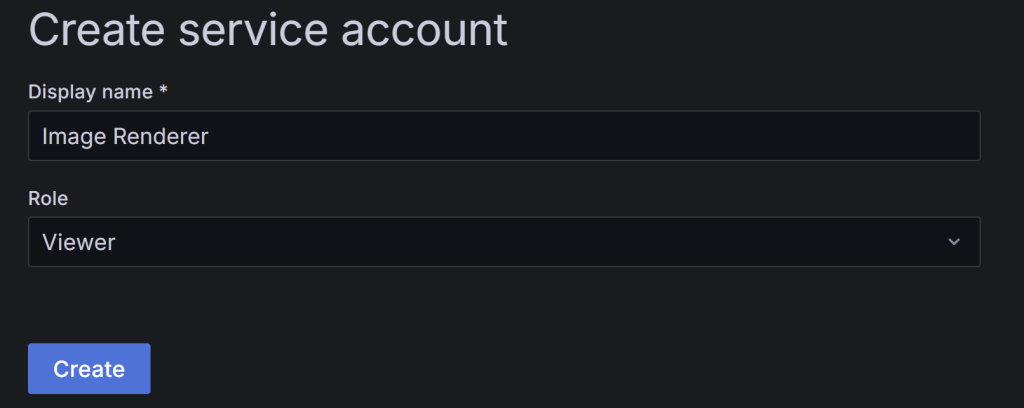Click inside the Image Renderer text box
The width and height of the screenshot is (1024, 408).
click(x=503, y=136)
